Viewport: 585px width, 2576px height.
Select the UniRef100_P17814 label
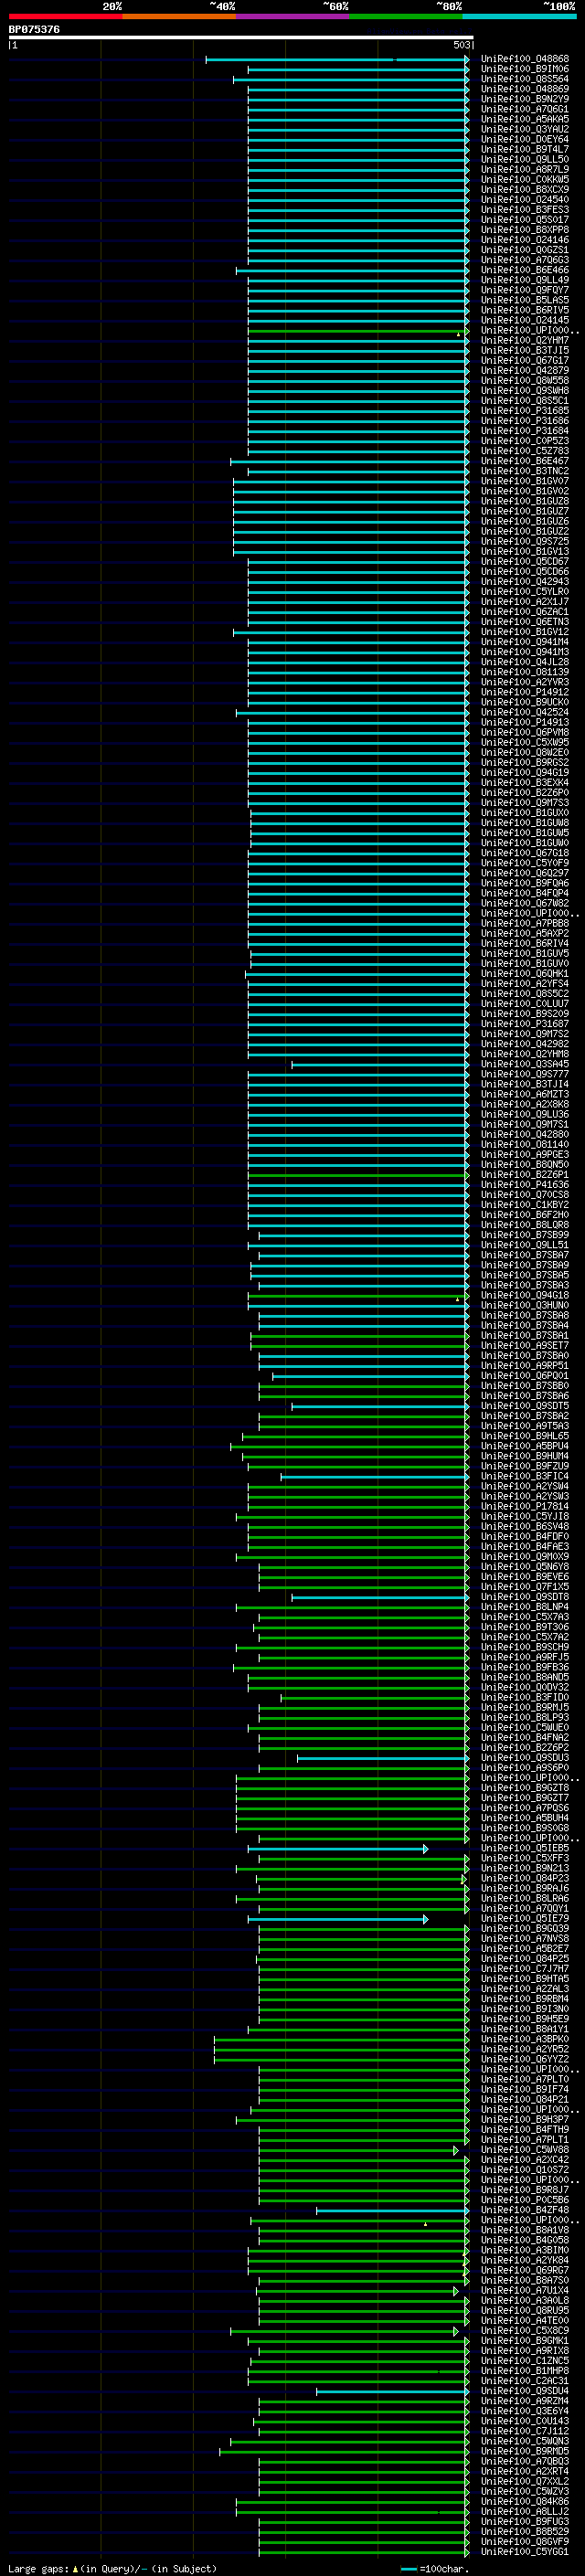(524, 1506)
